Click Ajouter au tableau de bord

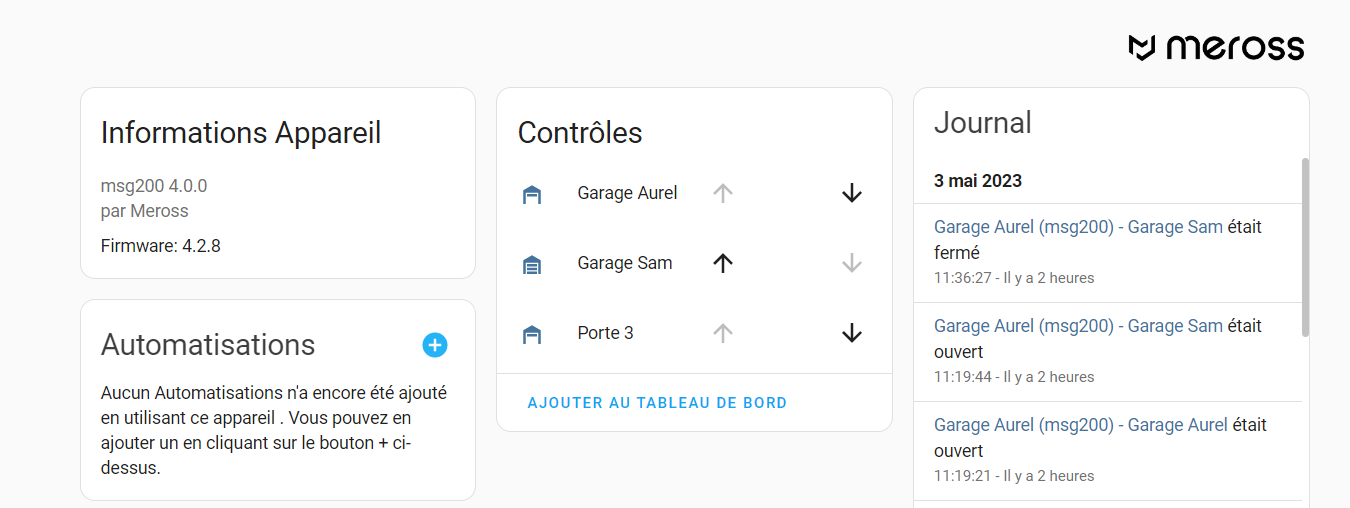[x=657, y=403]
